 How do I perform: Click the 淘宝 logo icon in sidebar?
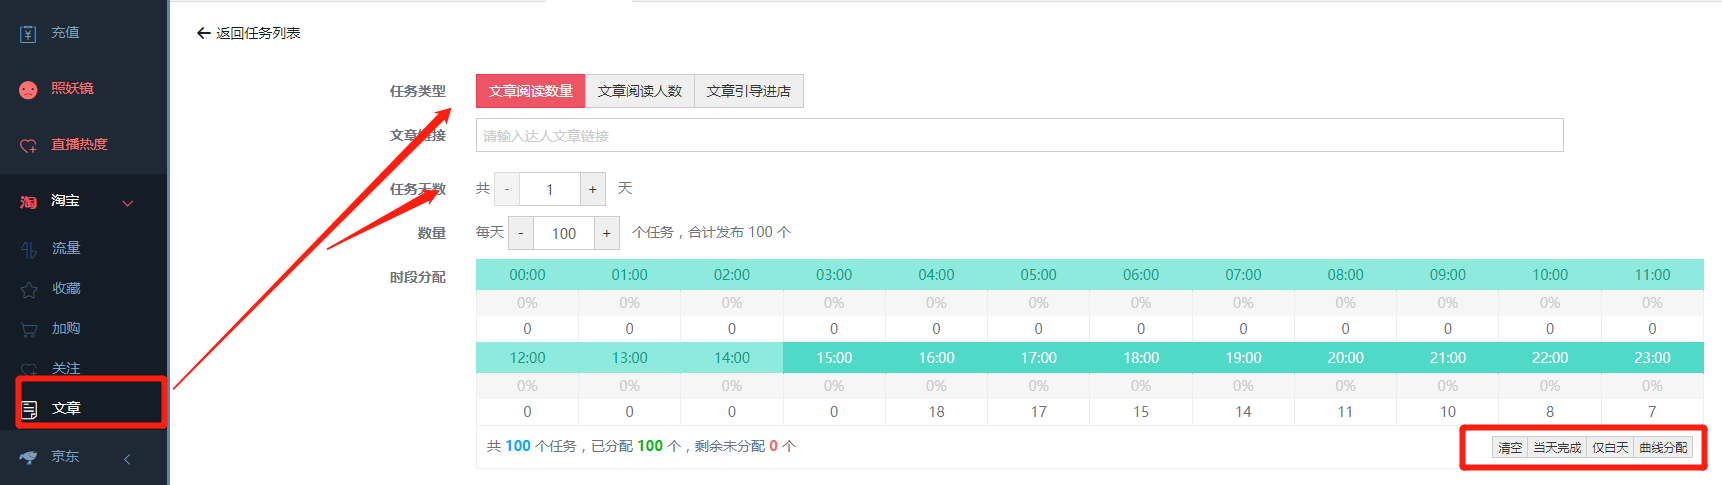[x=28, y=202]
